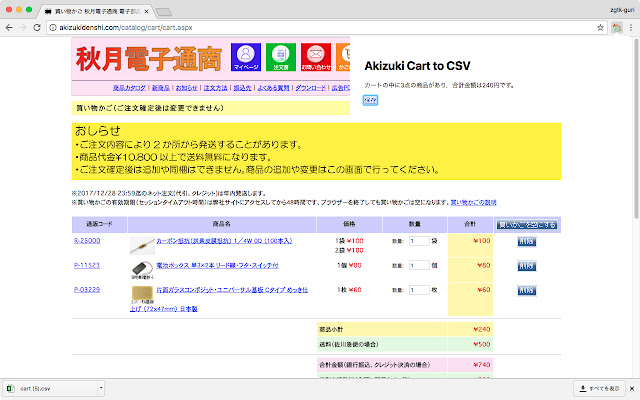Delete the P-03229 universal board row
The width and height of the screenshot is (640, 400).
tap(527, 290)
